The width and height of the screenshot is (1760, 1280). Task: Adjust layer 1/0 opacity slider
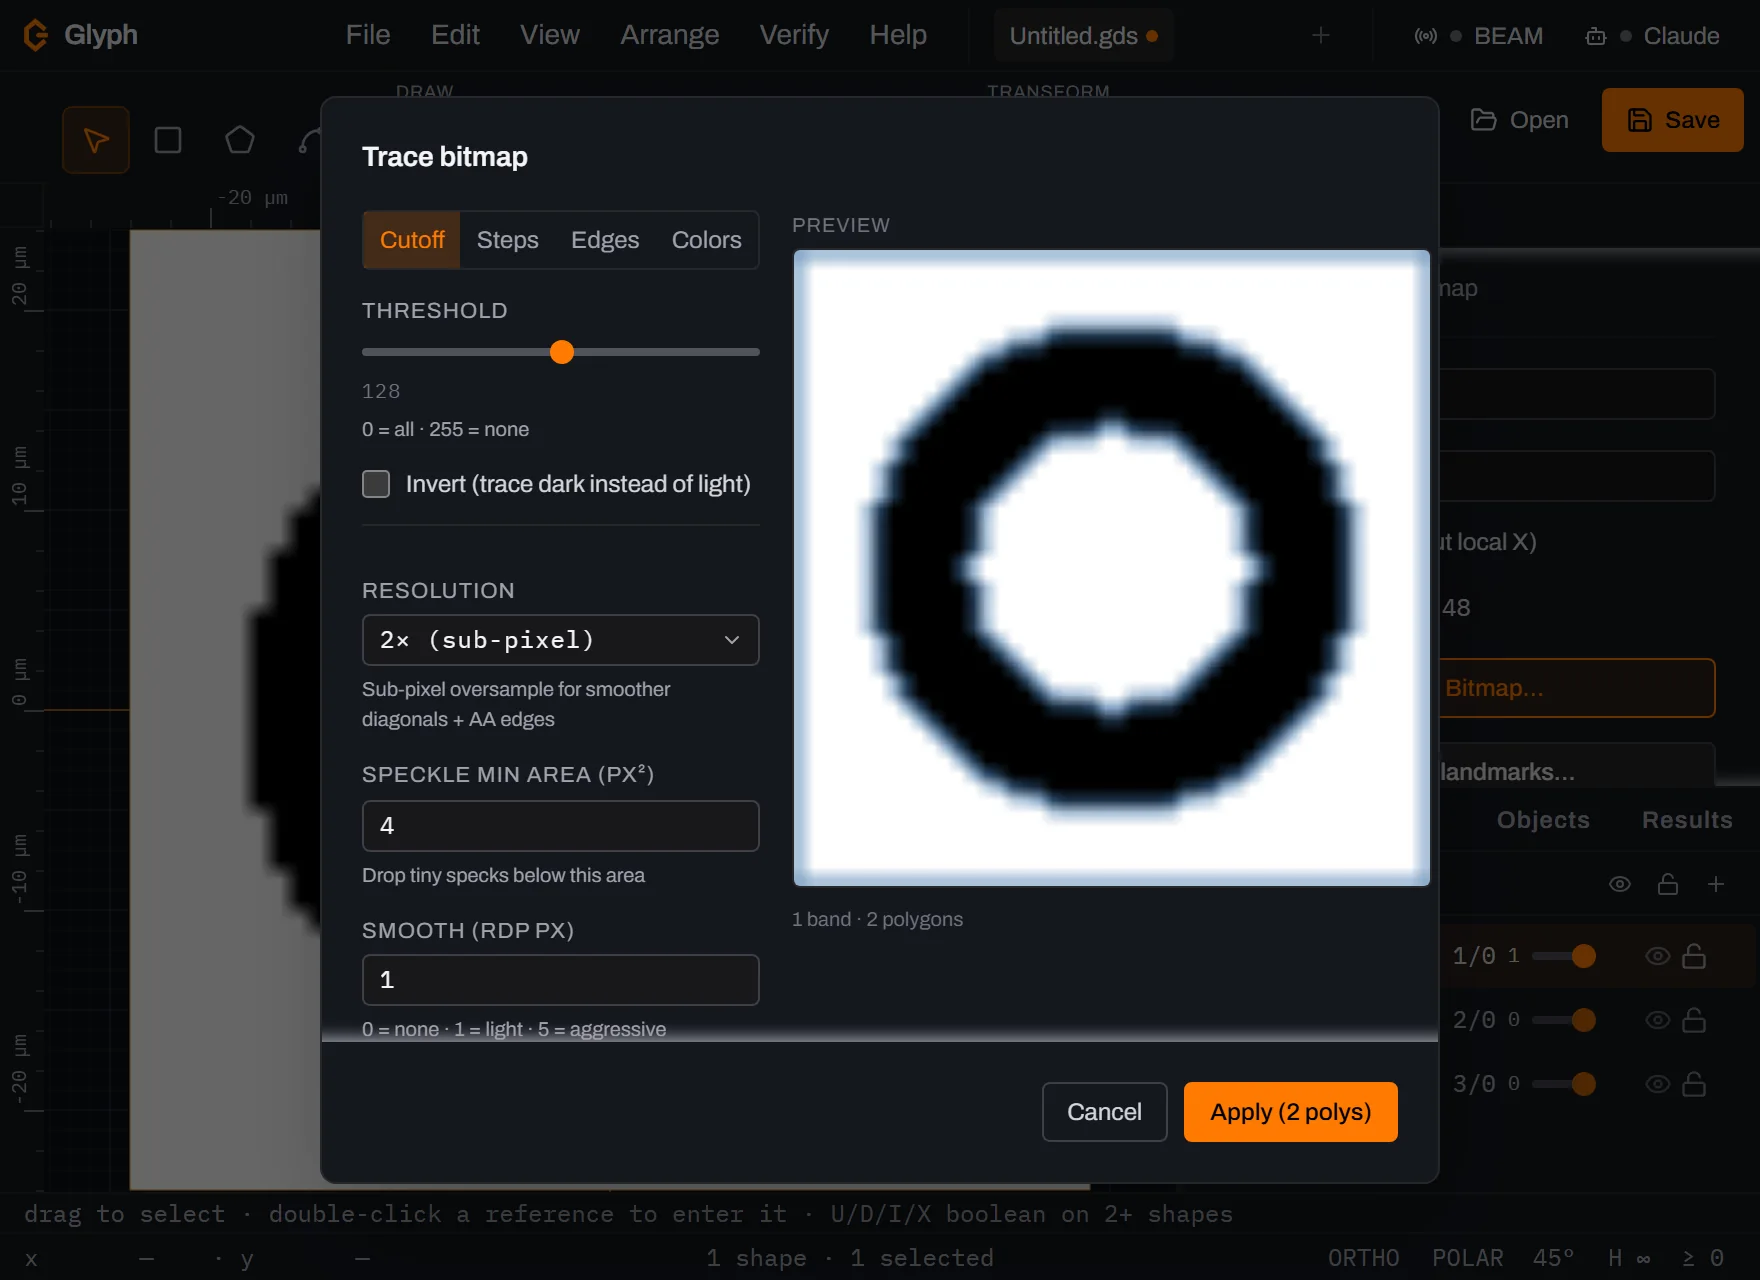tap(1564, 956)
